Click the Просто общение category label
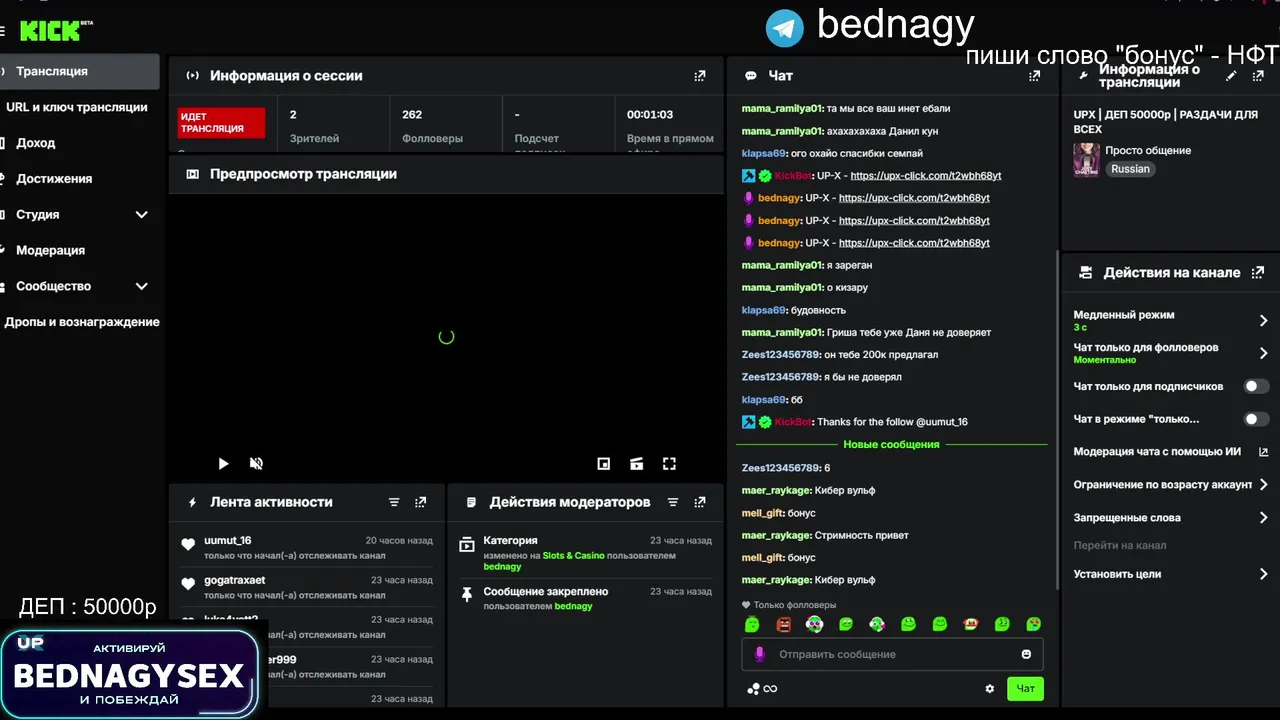 pos(1148,151)
